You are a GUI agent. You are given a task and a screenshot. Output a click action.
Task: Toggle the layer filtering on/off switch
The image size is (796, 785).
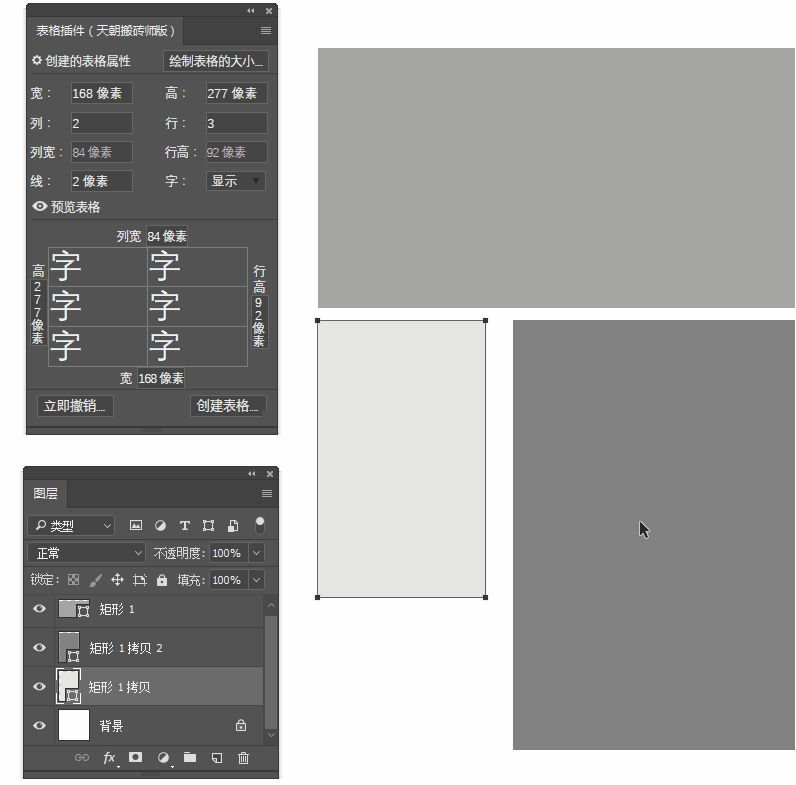coord(259,526)
